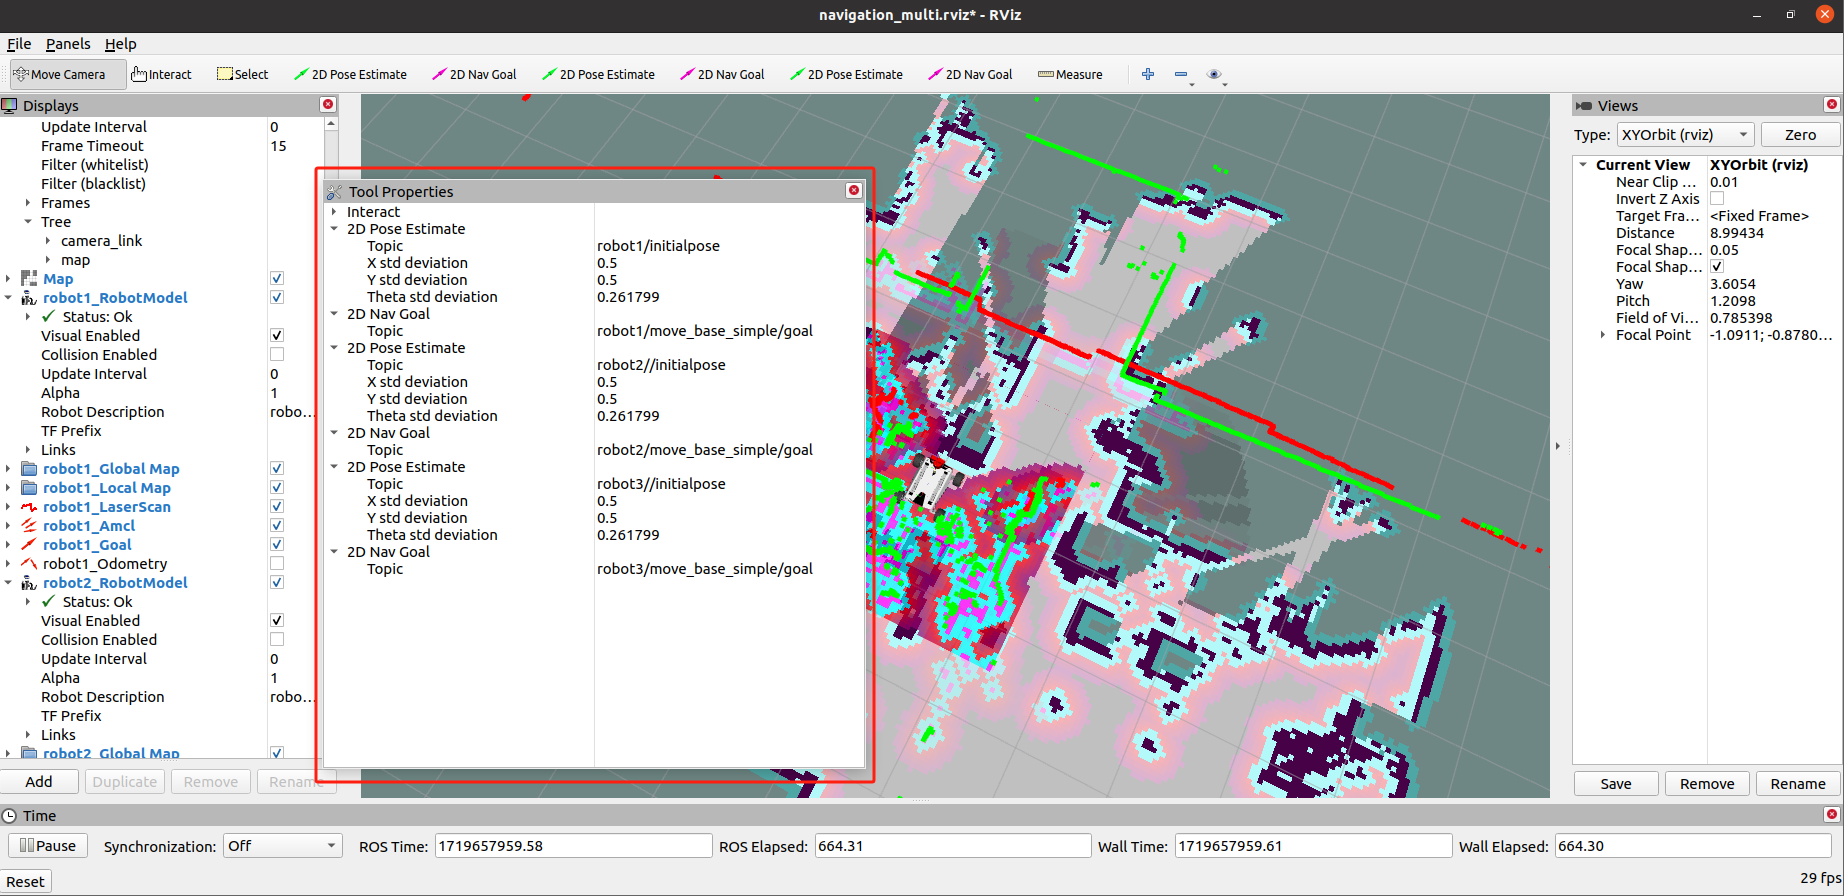Select the third 2D Pose Estimate tool
Viewport: 1844px width, 896px height.
846,74
